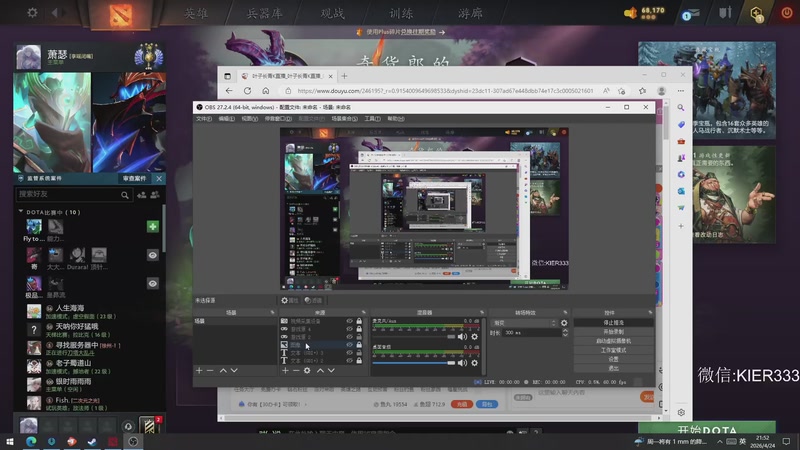800x450 pixels.
Task: Adjust the desktop audio volume slider
Action: tap(414, 363)
